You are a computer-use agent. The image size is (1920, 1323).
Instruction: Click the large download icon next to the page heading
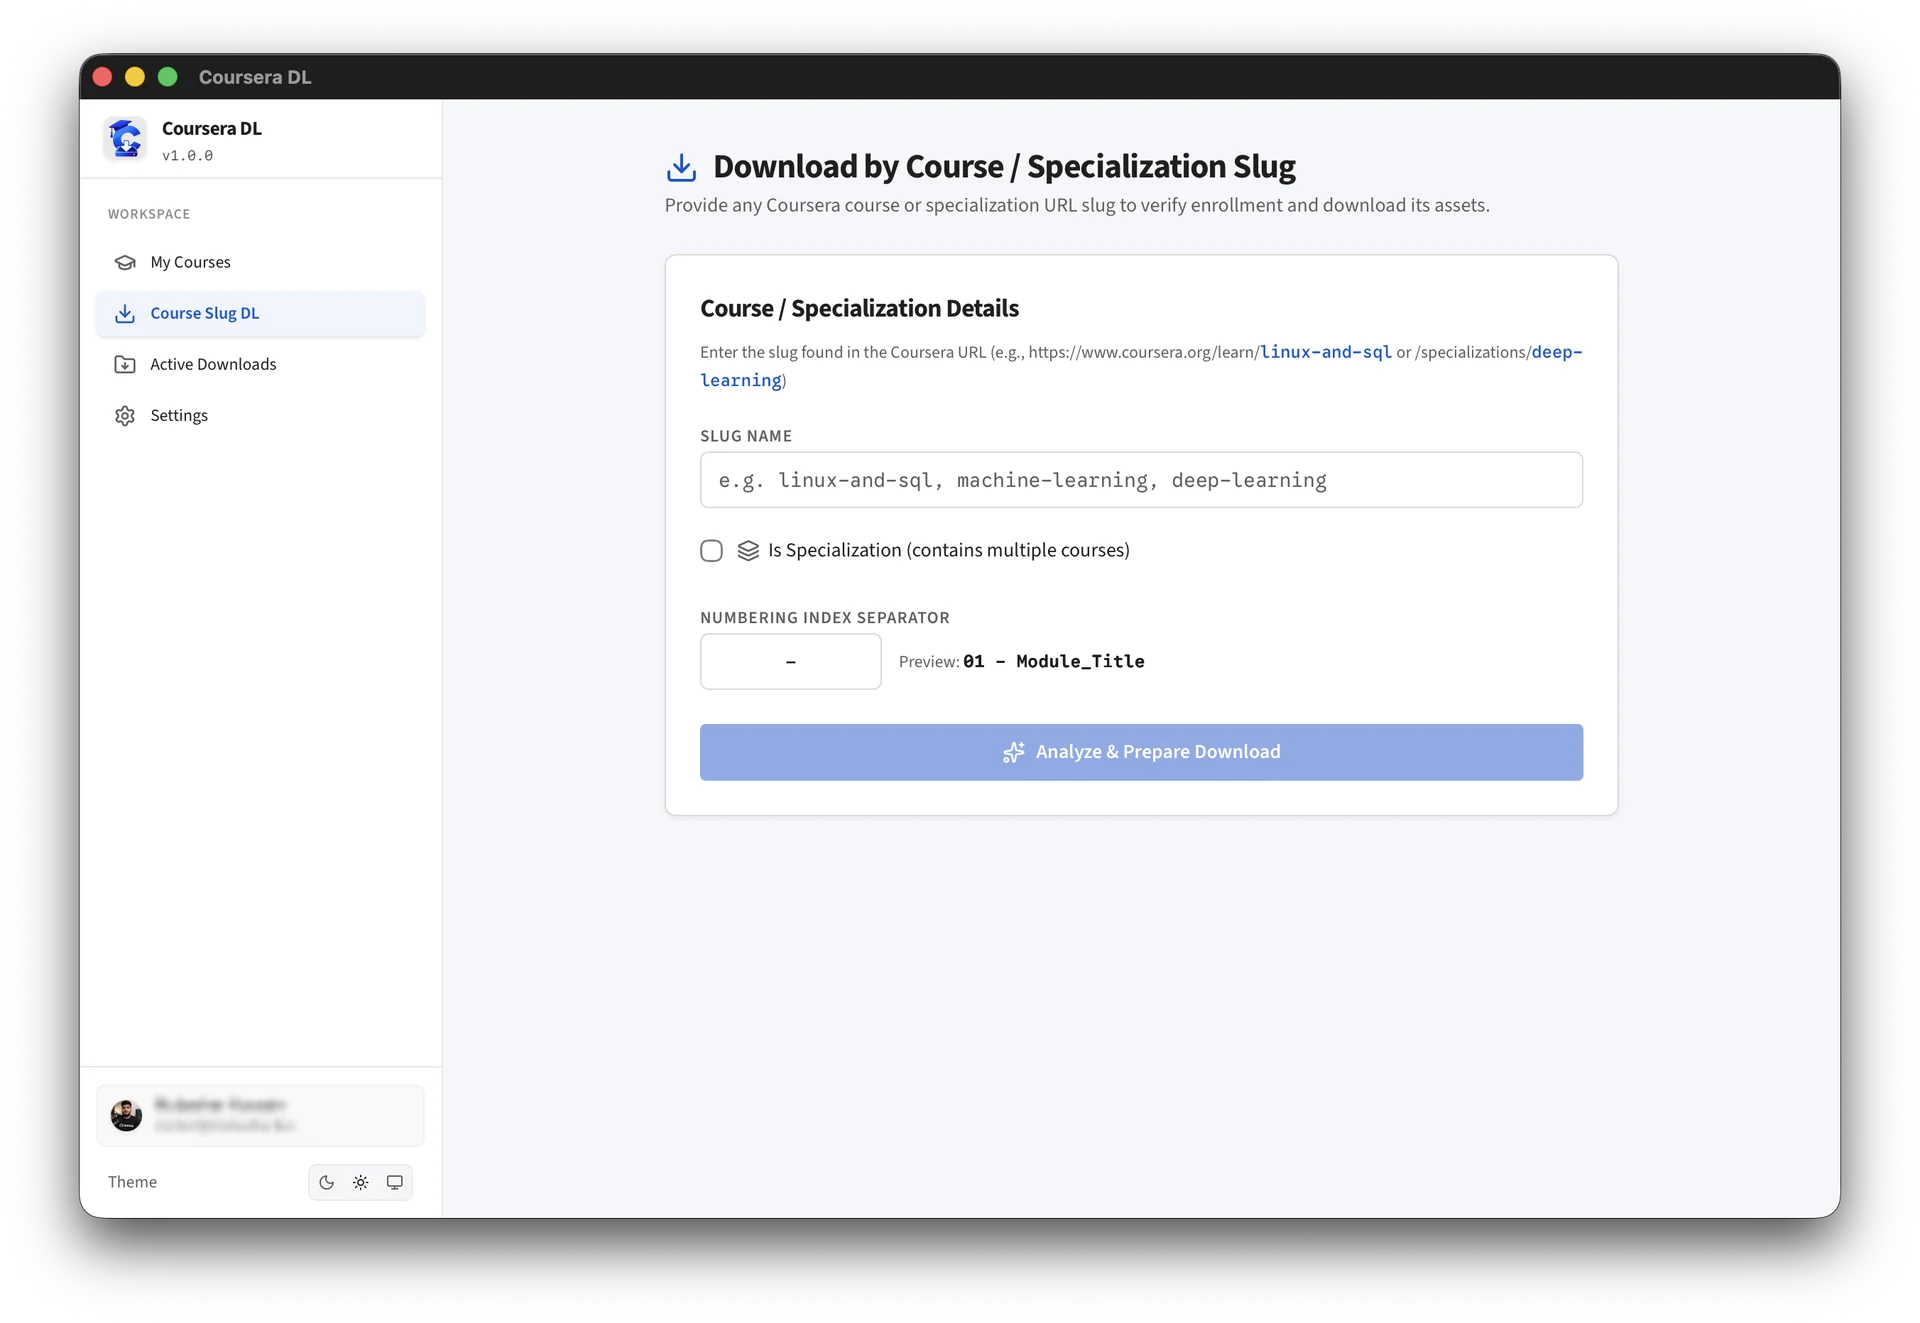click(681, 167)
